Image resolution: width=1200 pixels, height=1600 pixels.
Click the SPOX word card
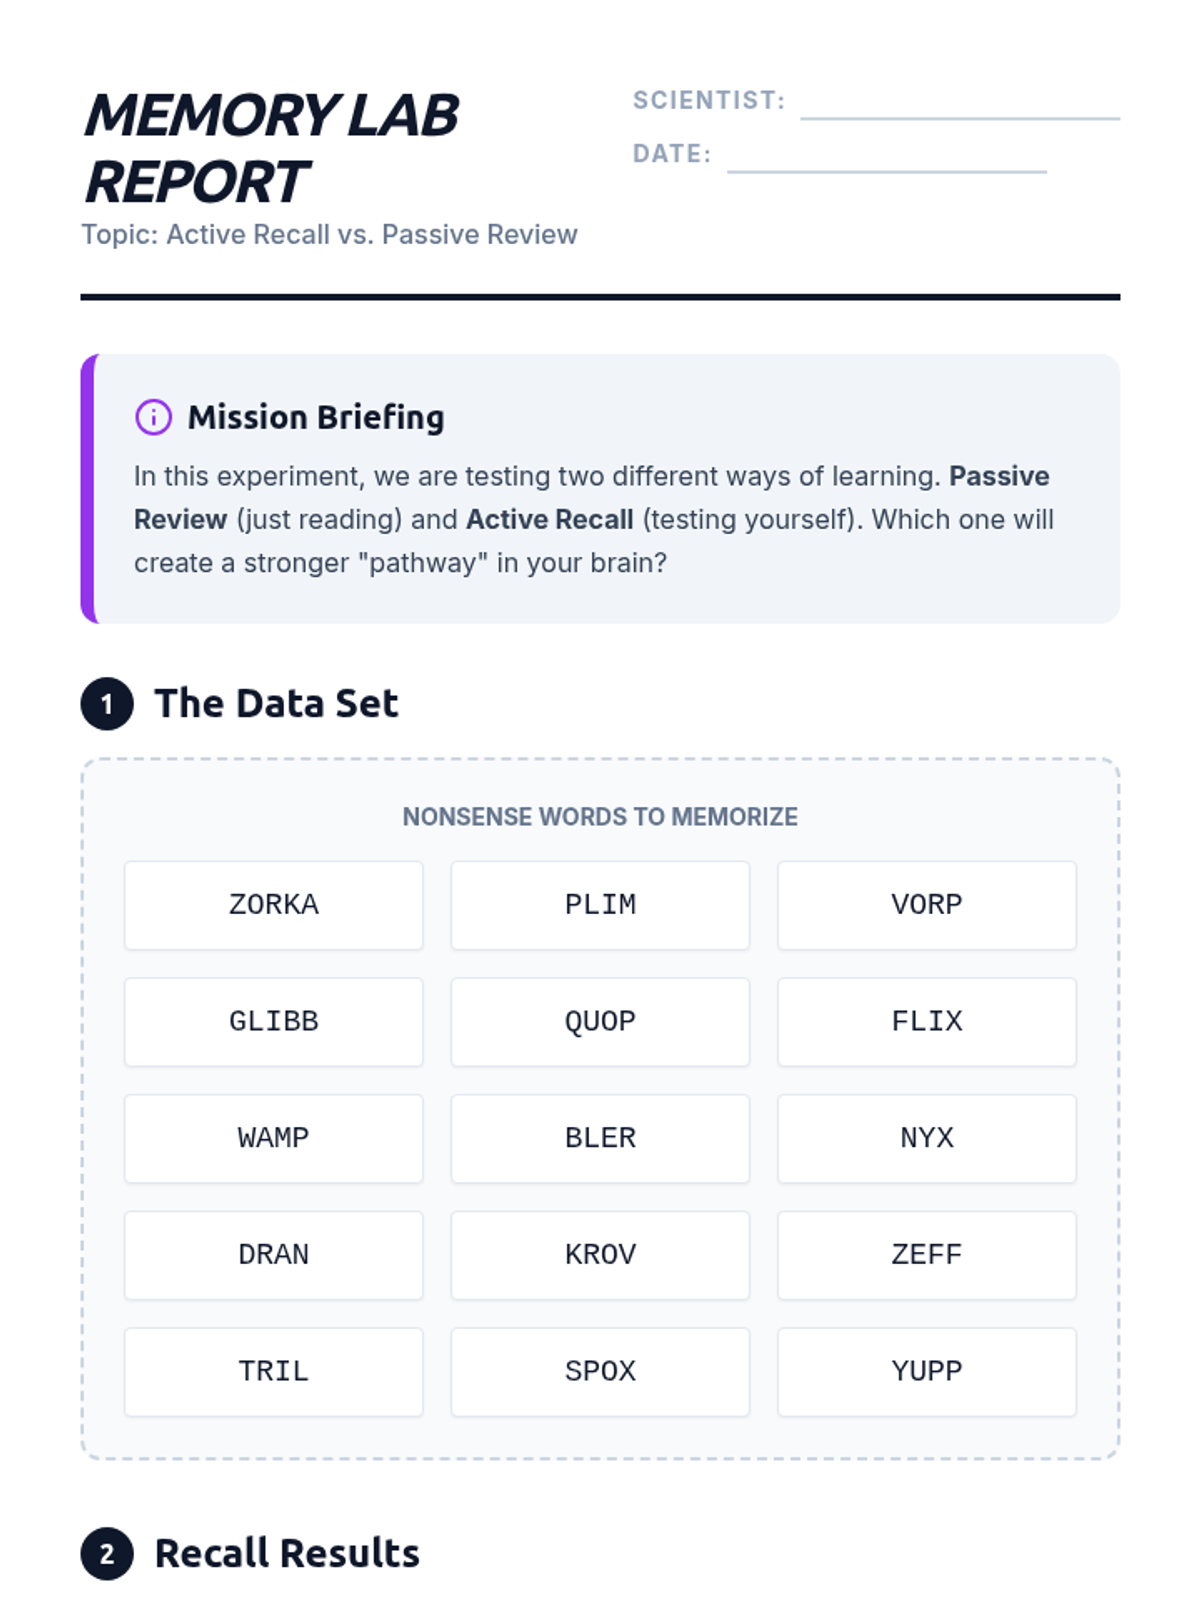pyautogui.click(x=600, y=1372)
